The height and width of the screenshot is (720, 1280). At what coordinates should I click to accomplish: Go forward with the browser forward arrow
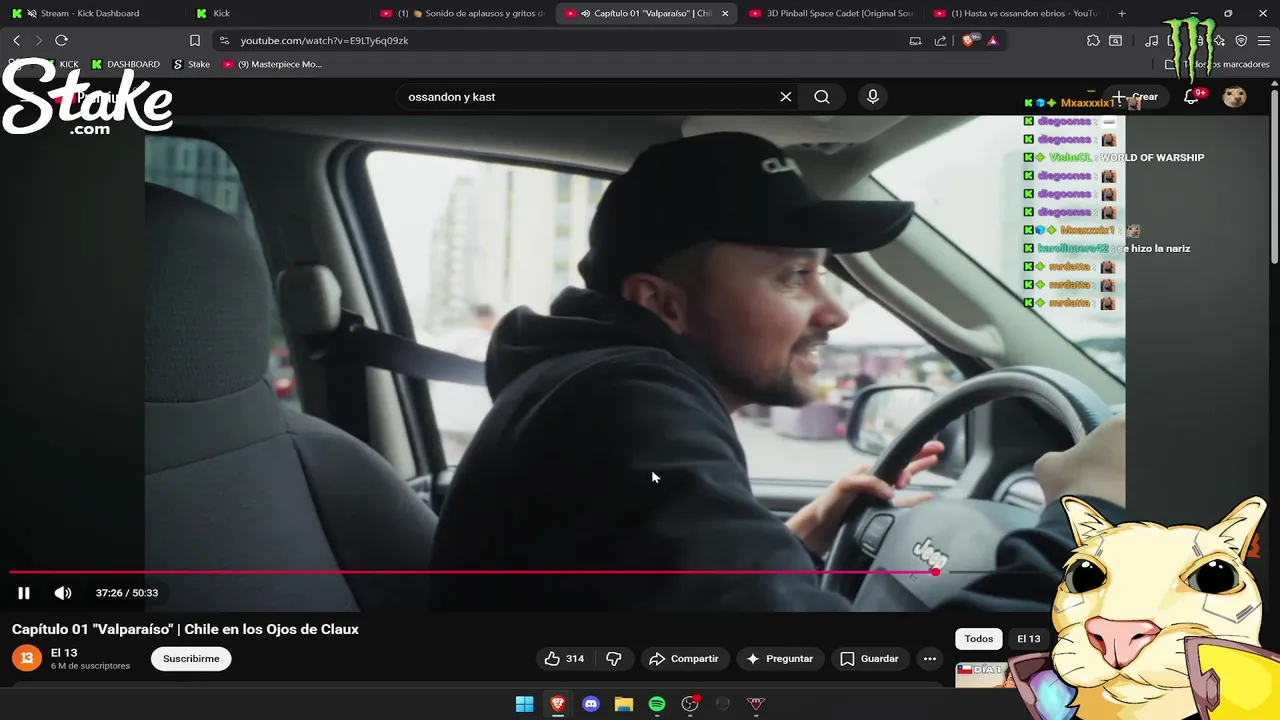click(38, 40)
